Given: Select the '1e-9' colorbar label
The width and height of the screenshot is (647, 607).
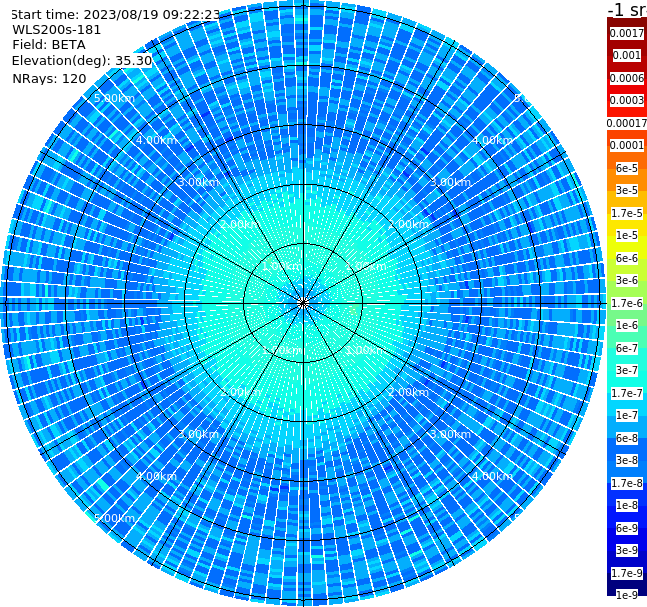Looking at the screenshot, I should (627, 595).
